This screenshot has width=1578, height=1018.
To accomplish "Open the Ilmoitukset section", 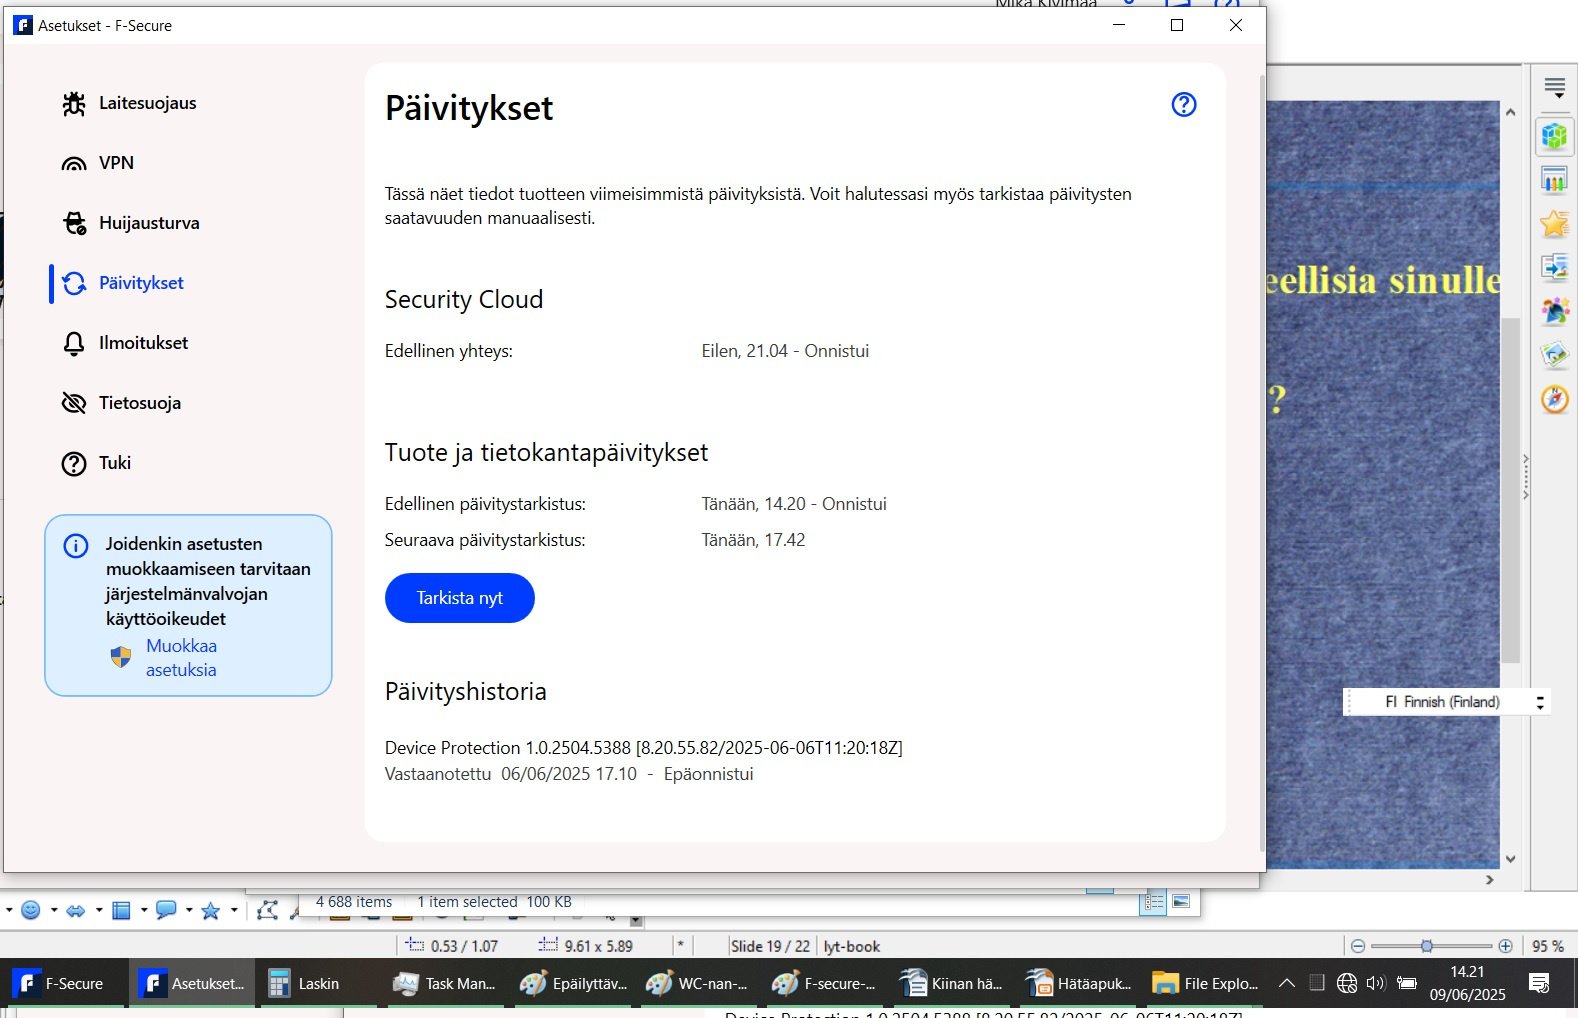I will [x=125, y=343].
